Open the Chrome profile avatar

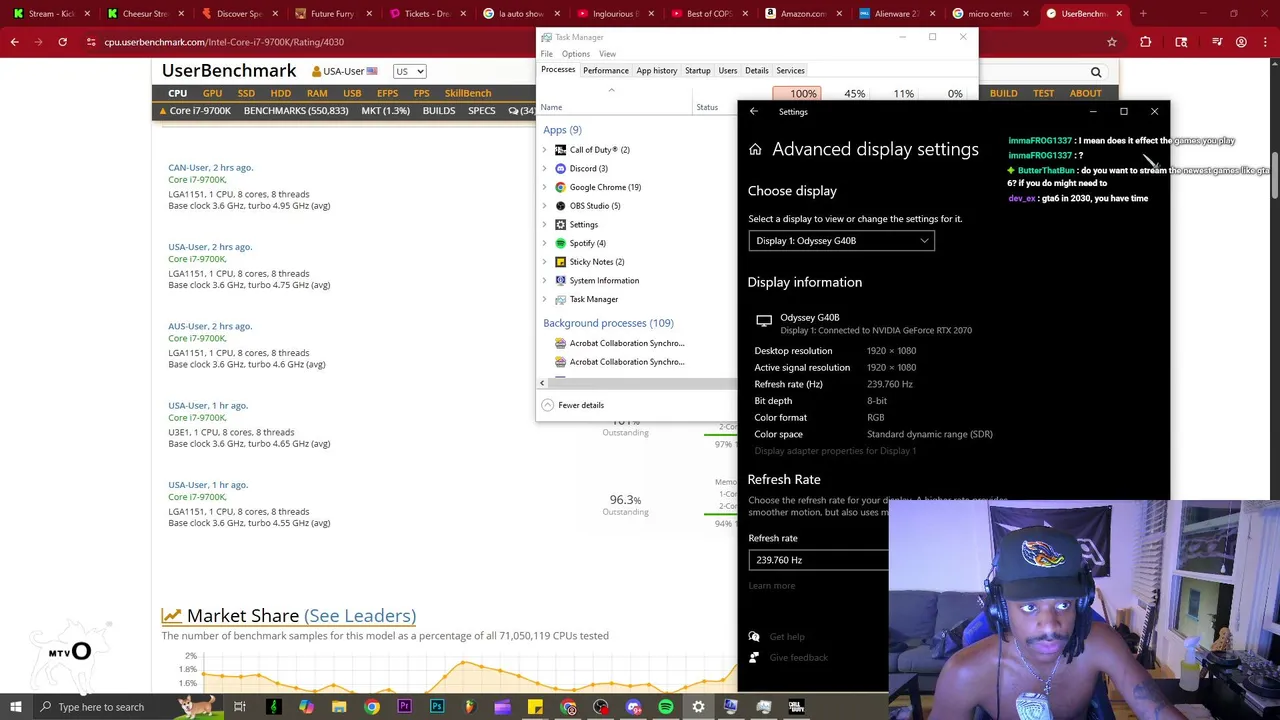[1241, 42]
